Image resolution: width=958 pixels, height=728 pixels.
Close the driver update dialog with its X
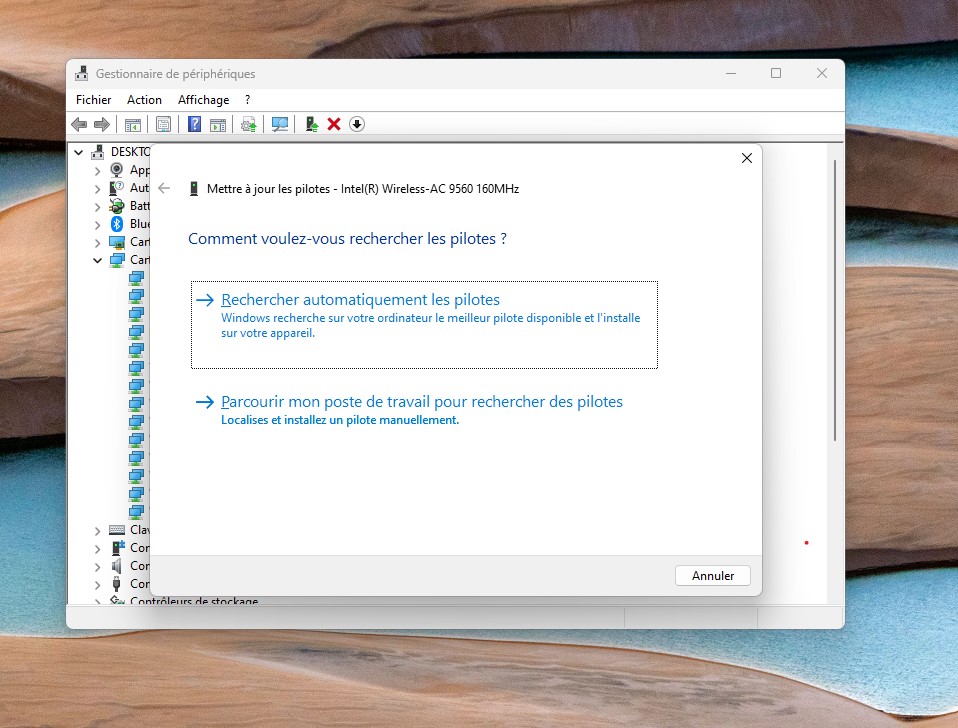(747, 158)
